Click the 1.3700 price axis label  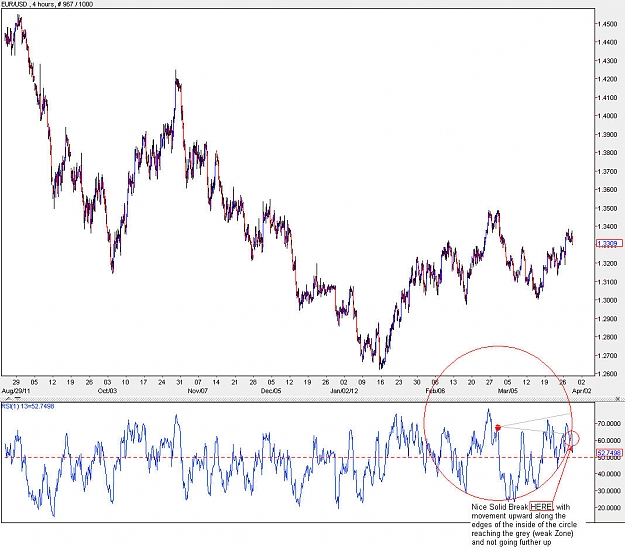pyautogui.click(x=608, y=171)
